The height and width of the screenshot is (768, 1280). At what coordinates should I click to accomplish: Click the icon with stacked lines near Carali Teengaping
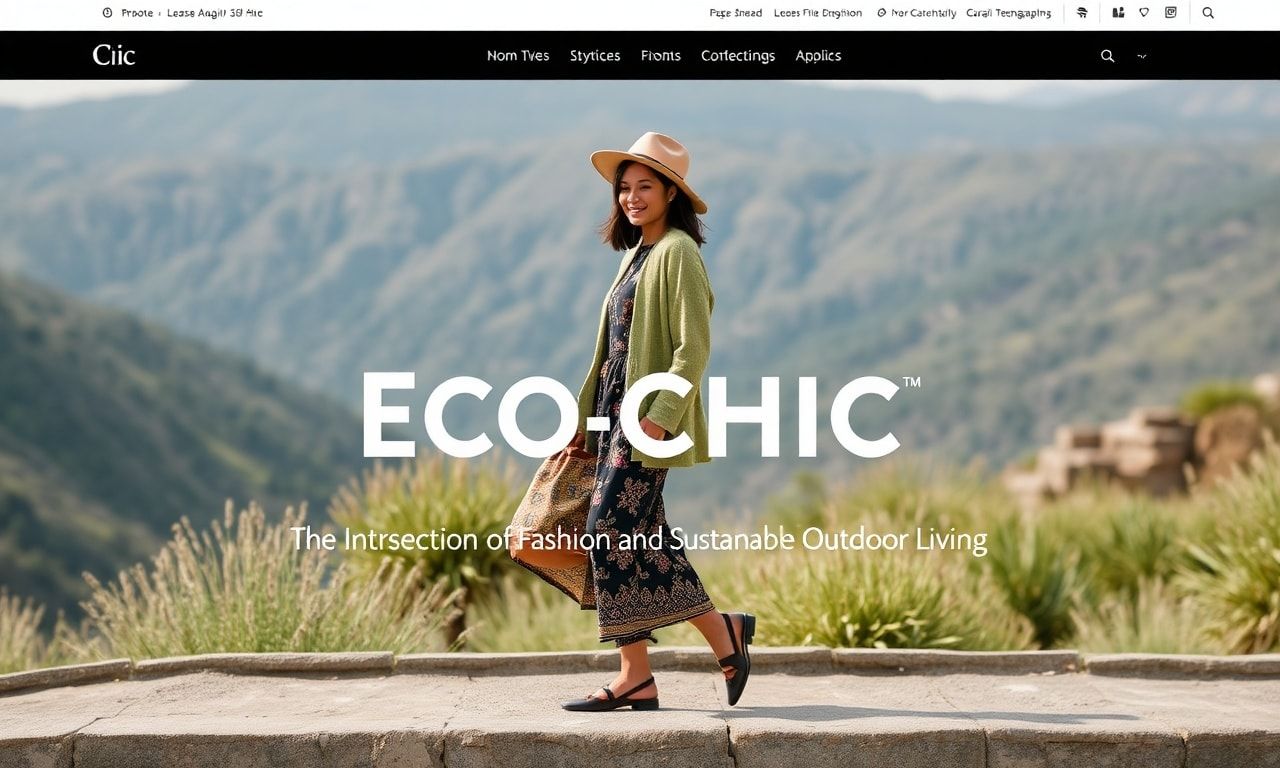tap(1081, 13)
